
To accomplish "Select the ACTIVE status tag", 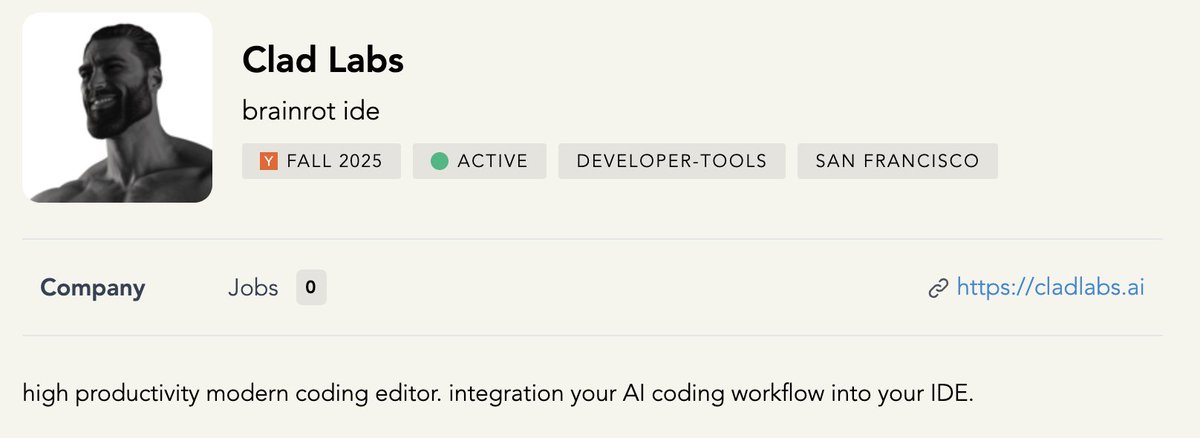I will coord(479,161).
